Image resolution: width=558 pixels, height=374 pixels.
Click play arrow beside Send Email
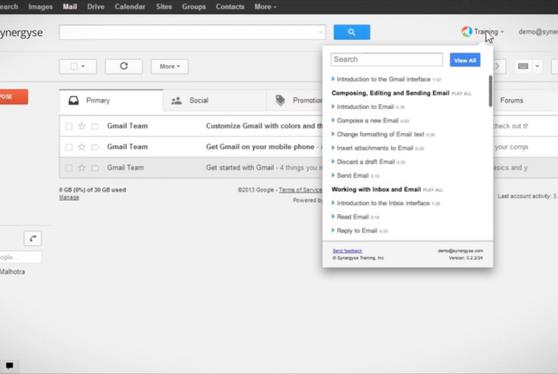click(333, 175)
